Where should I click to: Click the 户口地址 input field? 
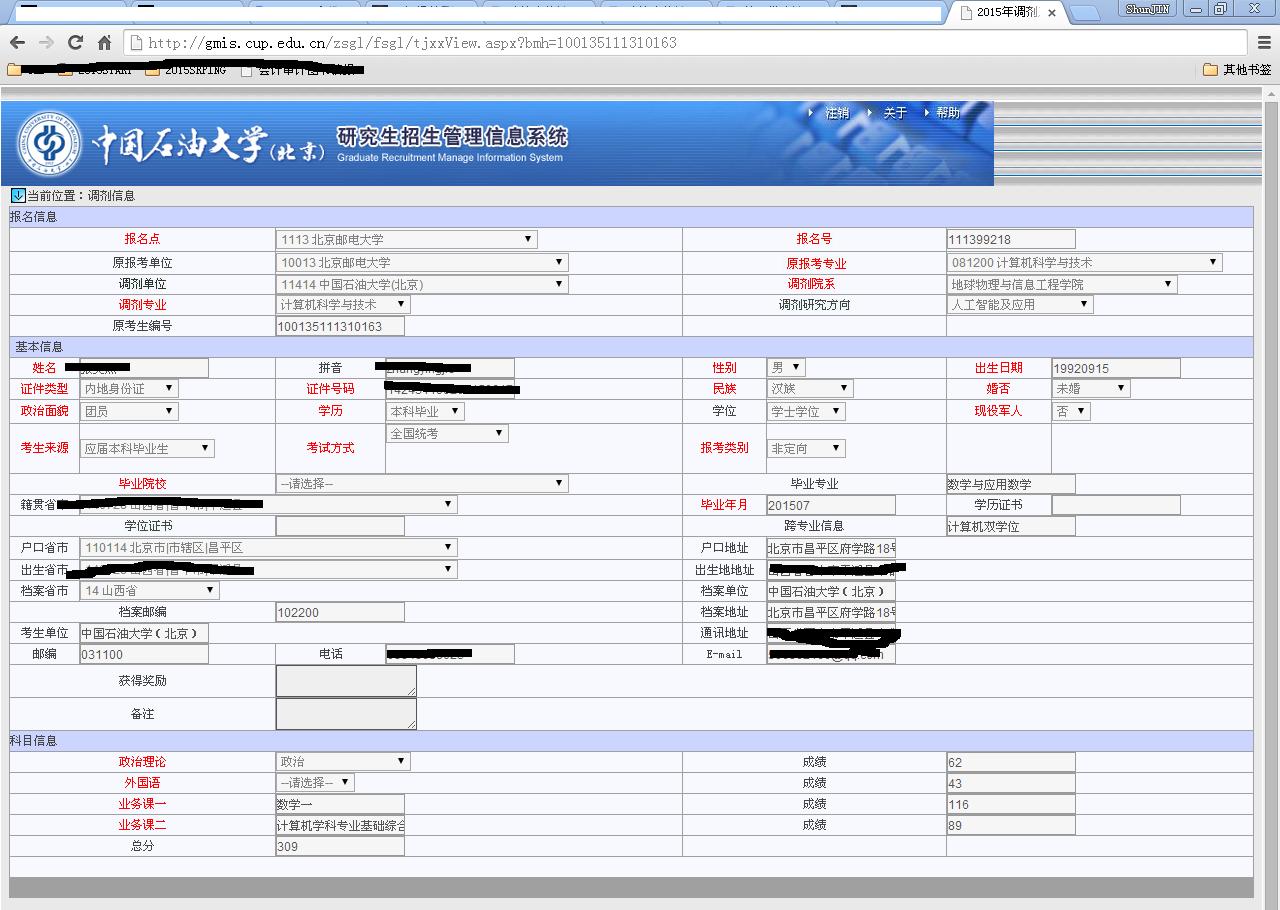pos(831,548)
